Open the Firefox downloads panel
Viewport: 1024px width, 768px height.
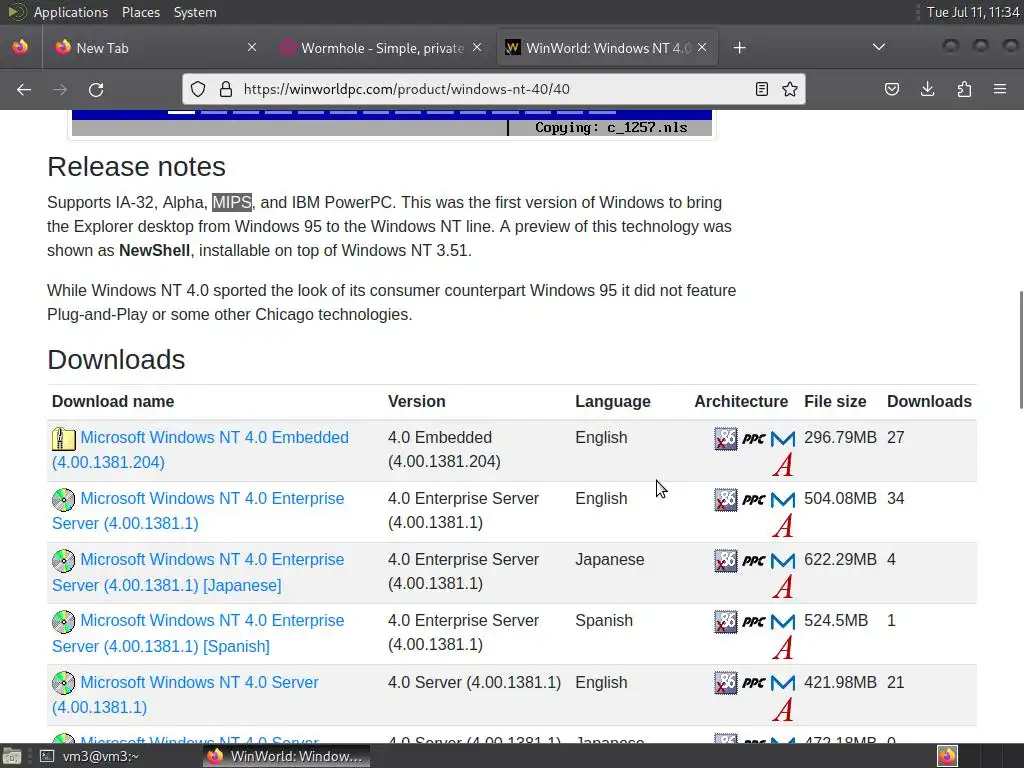[x=927, y=89]
